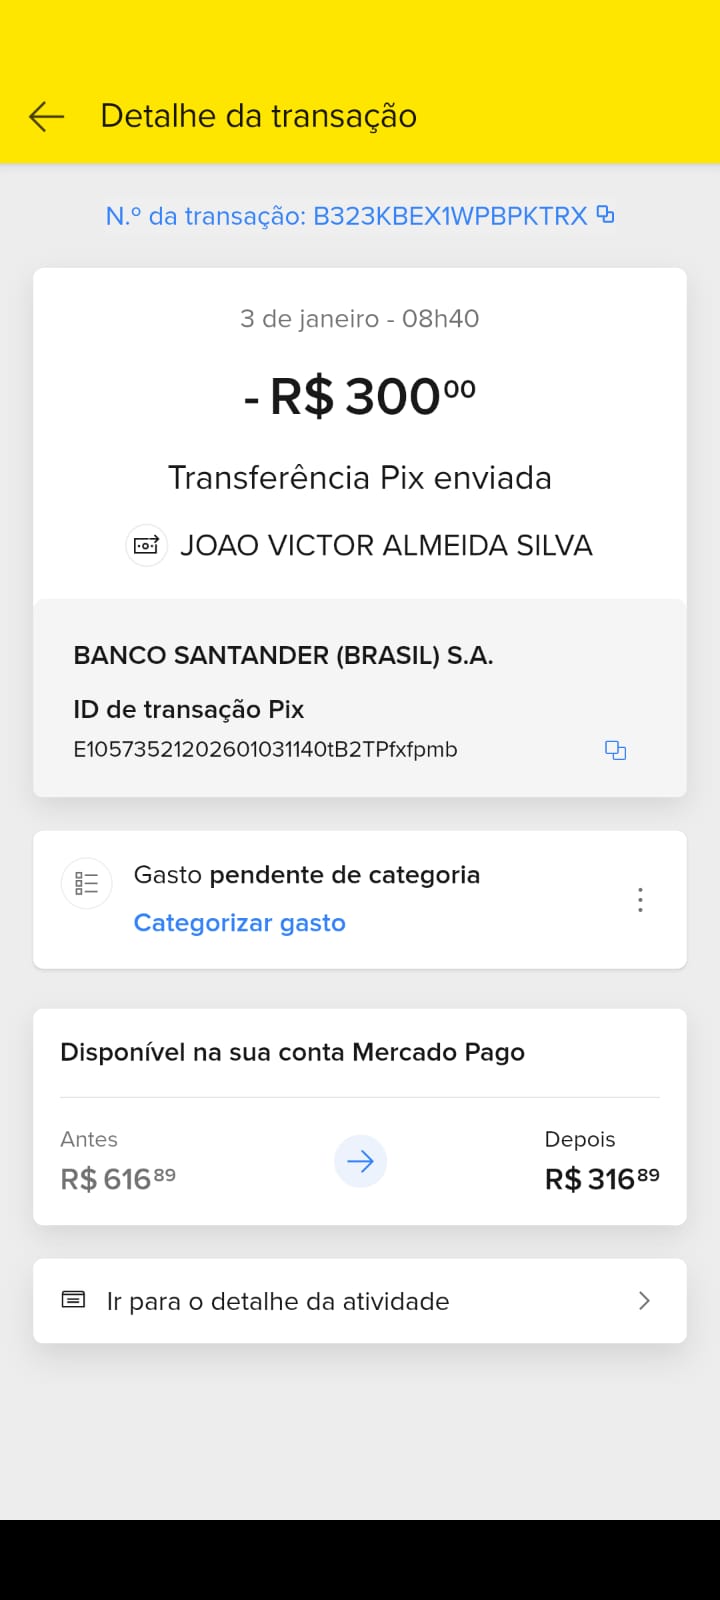Tap the BANCO SANTANDER (BRASIL) S.A. label
This screenshot has width=720, height=1600.
(x=283, y=656)
